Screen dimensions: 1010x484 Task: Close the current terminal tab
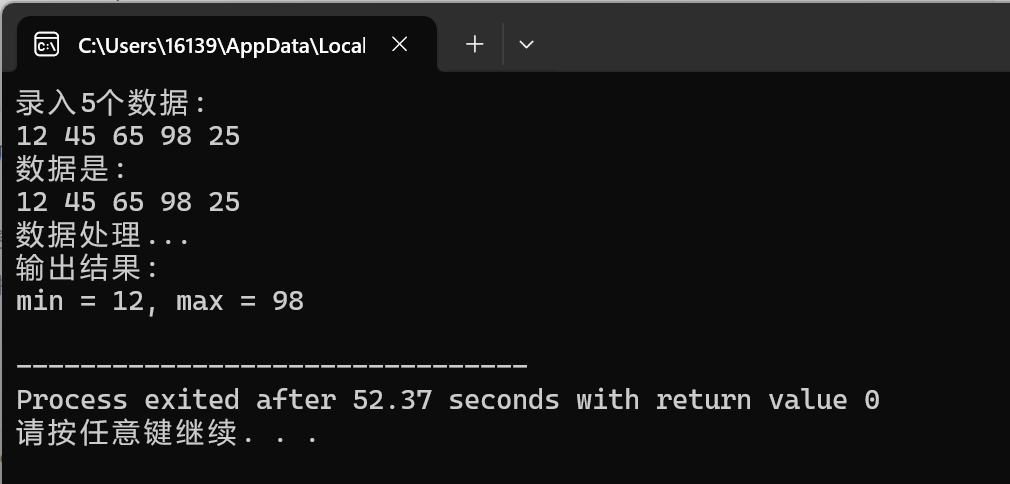pyautogui.click(x=400, y=44)
